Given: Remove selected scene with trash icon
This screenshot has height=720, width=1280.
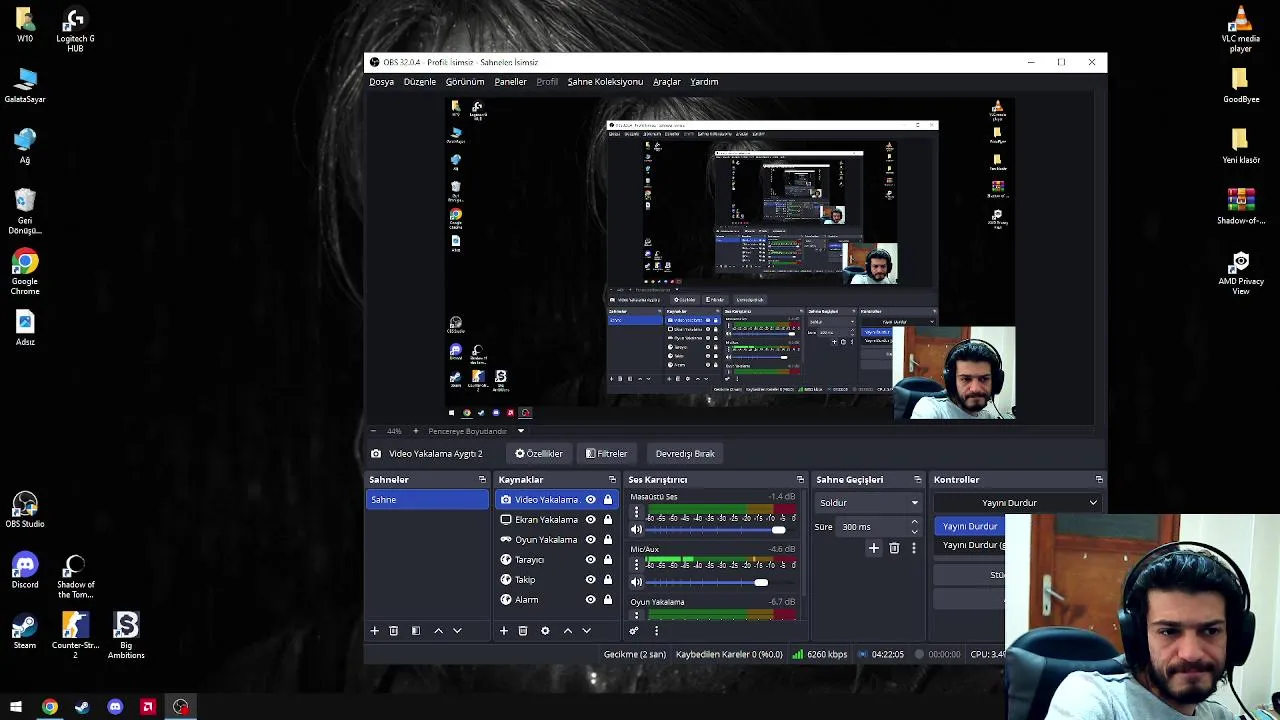Looking at the screenshot, I should point(393,631).
